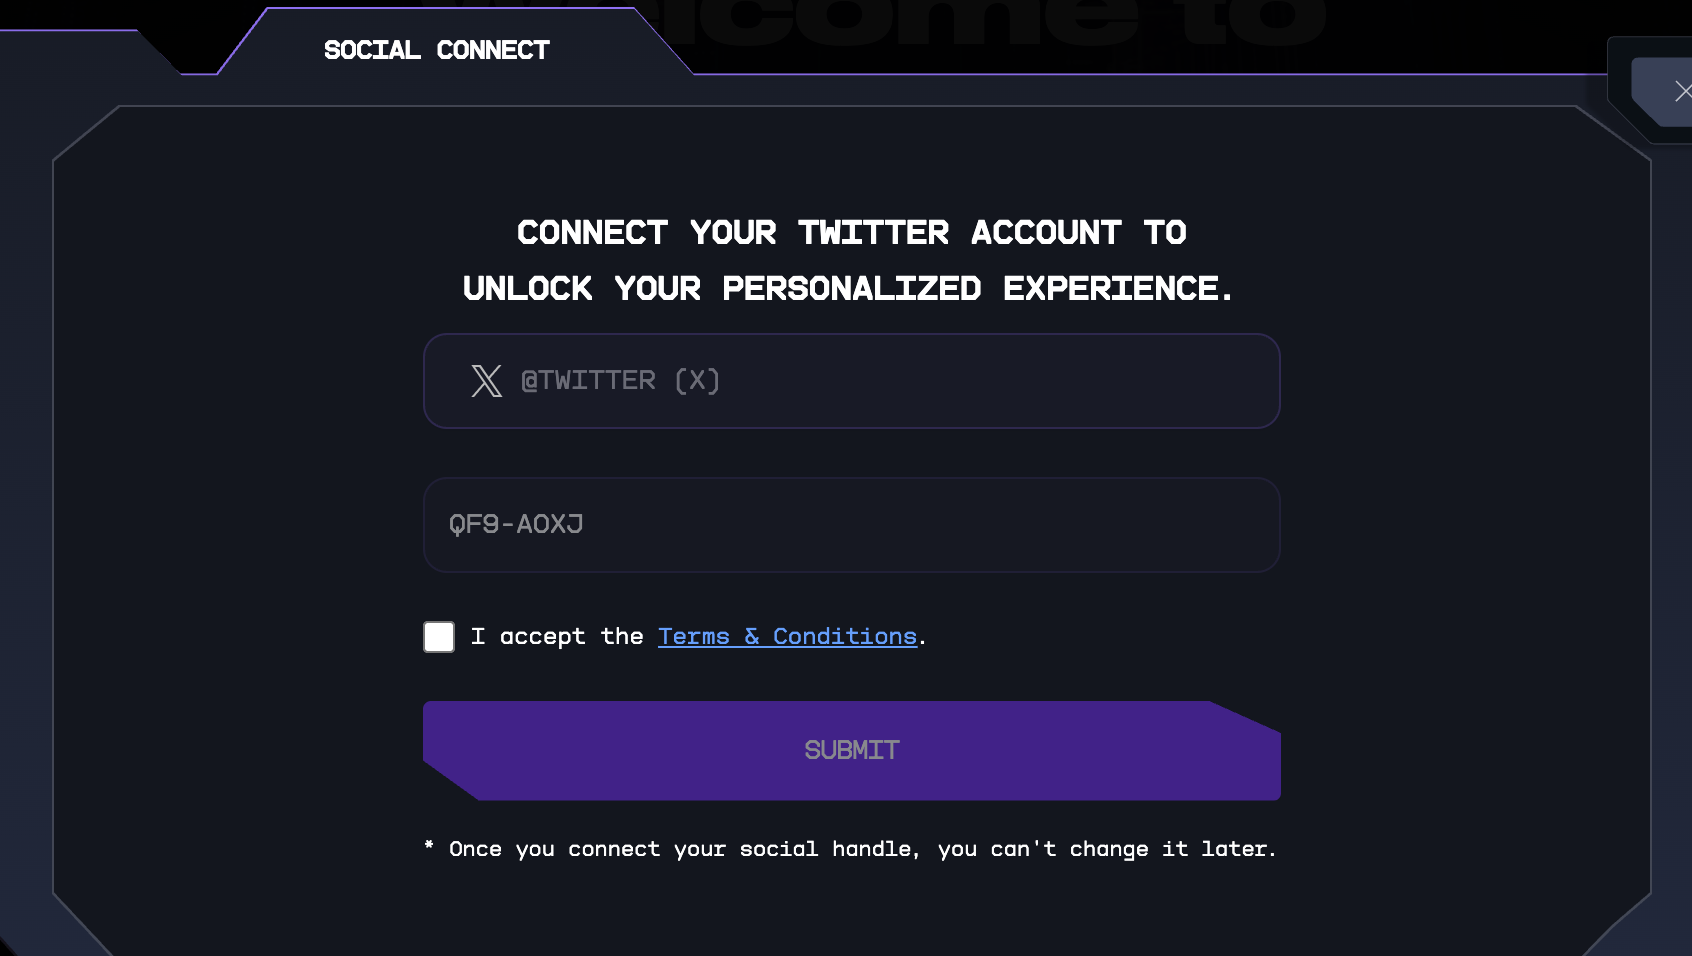This screenshot has height=956, width=1692.
Task: Open the Terms & Conditions link
Action: click(x=787, y=637)
